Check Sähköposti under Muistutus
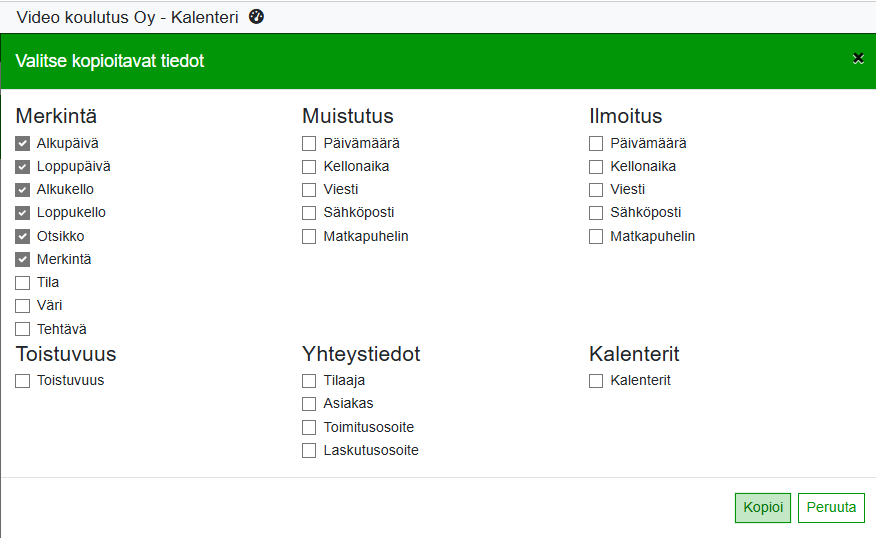876x538 pixels. pyautogui.click(x=309, y=213)
